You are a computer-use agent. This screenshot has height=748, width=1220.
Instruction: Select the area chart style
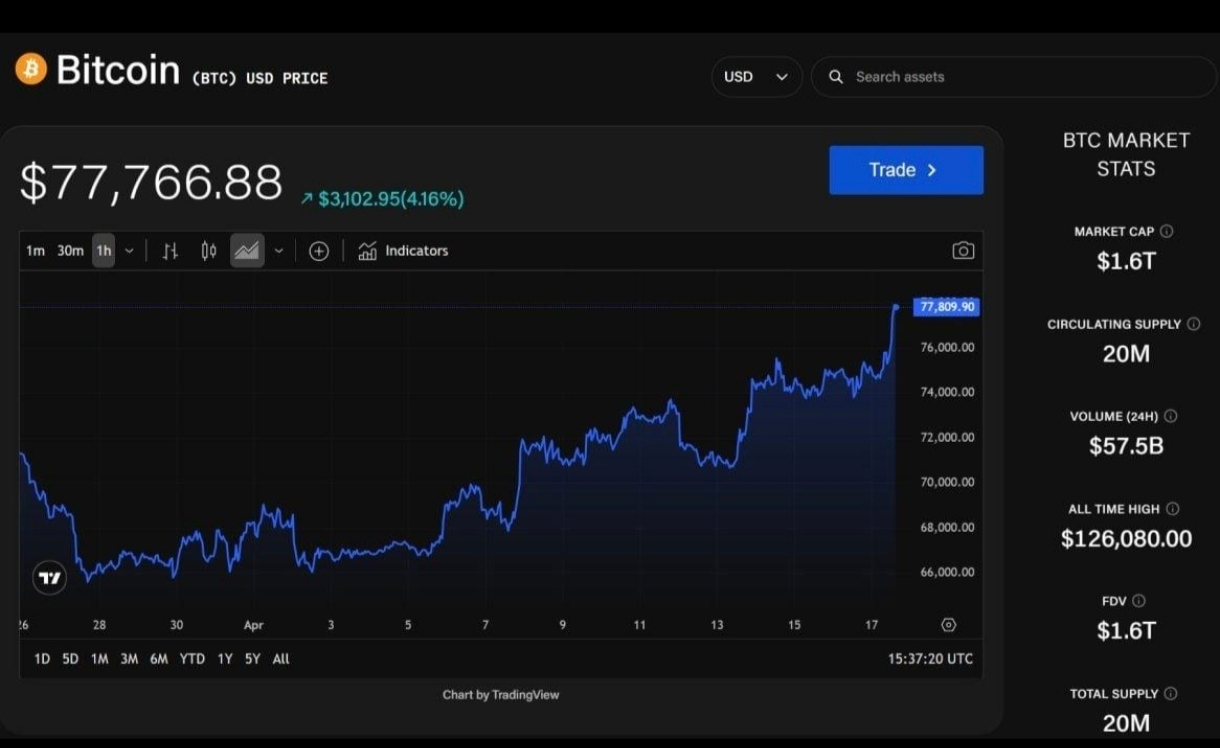[247, 251]
